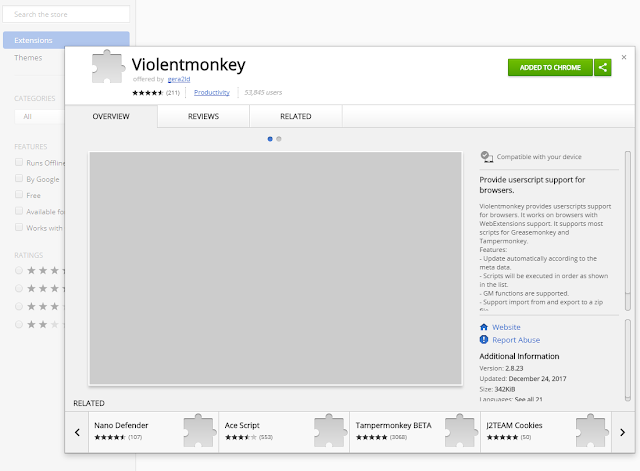Viewport: 640px width, 471px height.
Task: Click See all 21 languages link
Action: 529,399
